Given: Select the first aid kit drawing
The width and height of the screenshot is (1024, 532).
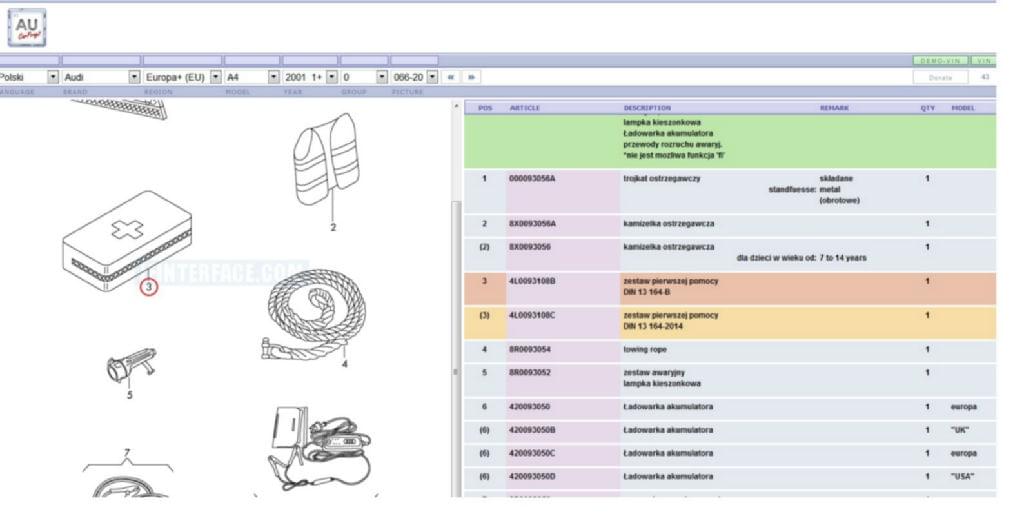Looking at the screenshot, I should pos(127,240).
